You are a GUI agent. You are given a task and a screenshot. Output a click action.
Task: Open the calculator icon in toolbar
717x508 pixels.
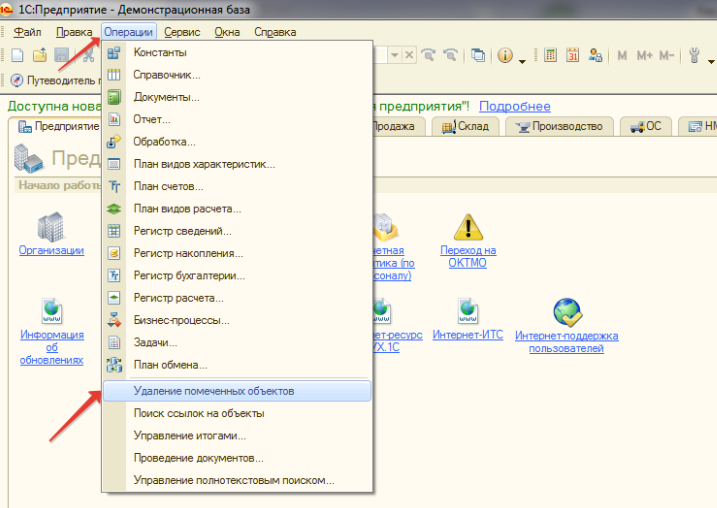[551, 56]
